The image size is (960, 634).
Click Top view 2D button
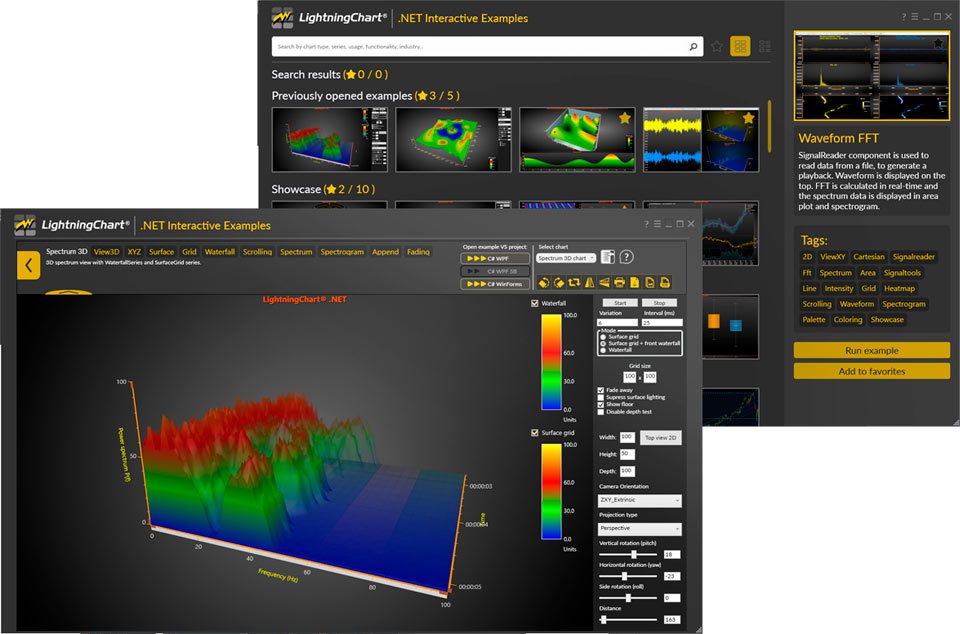(661, 438)
